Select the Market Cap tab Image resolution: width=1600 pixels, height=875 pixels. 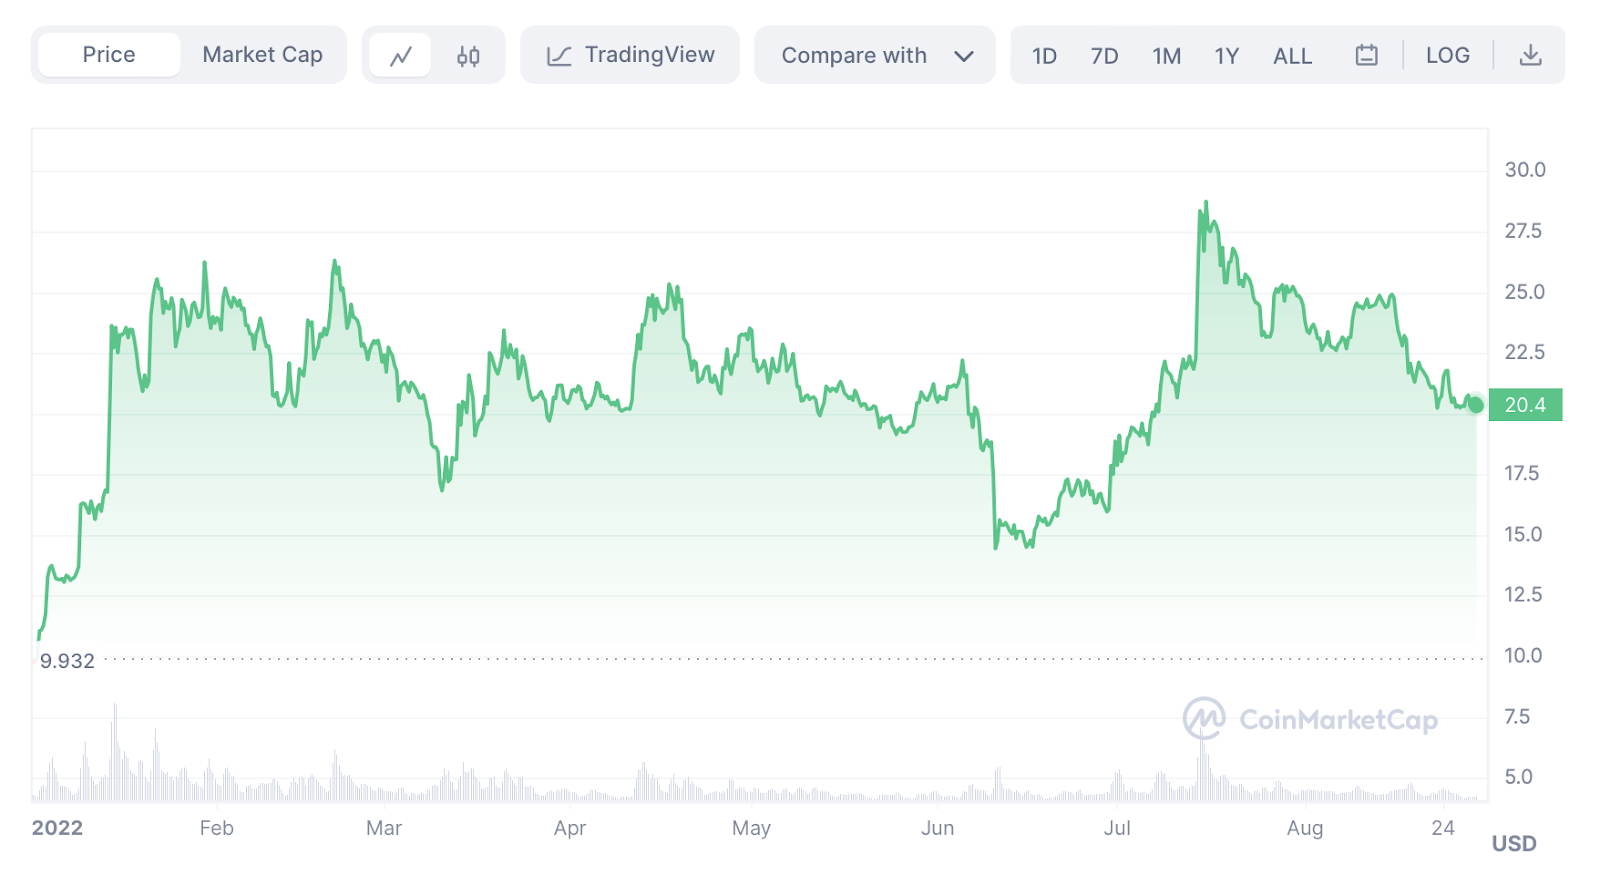[263, 55]
